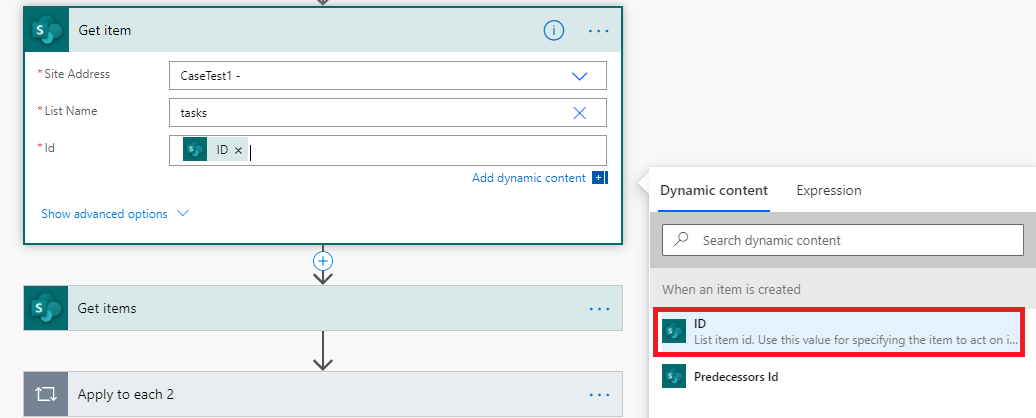The height and width of the screenshot is (418, 1036).
Task: Click inside the Id input field
Action: click(x=388, y=151)
